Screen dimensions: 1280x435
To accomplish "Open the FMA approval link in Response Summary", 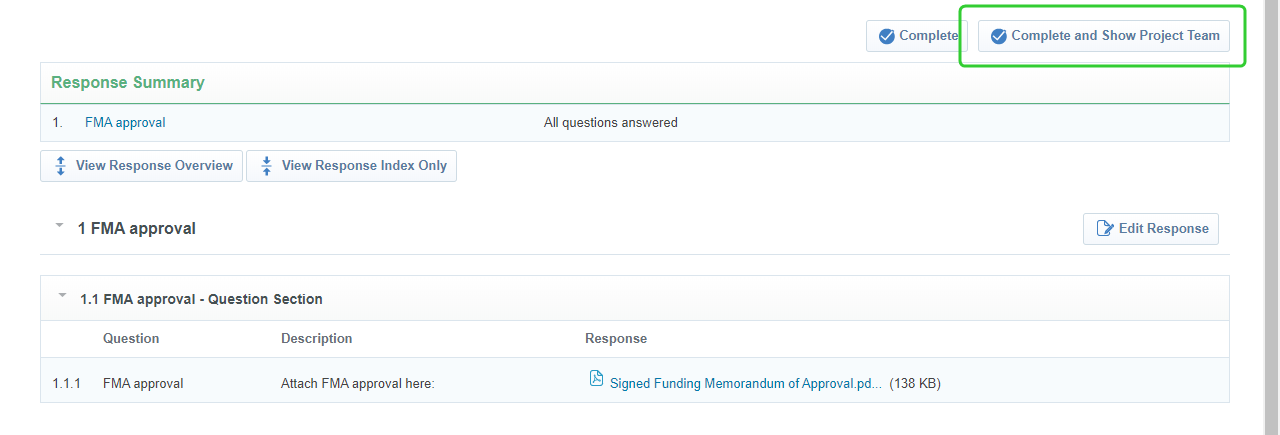I will (x=125, y=123).
